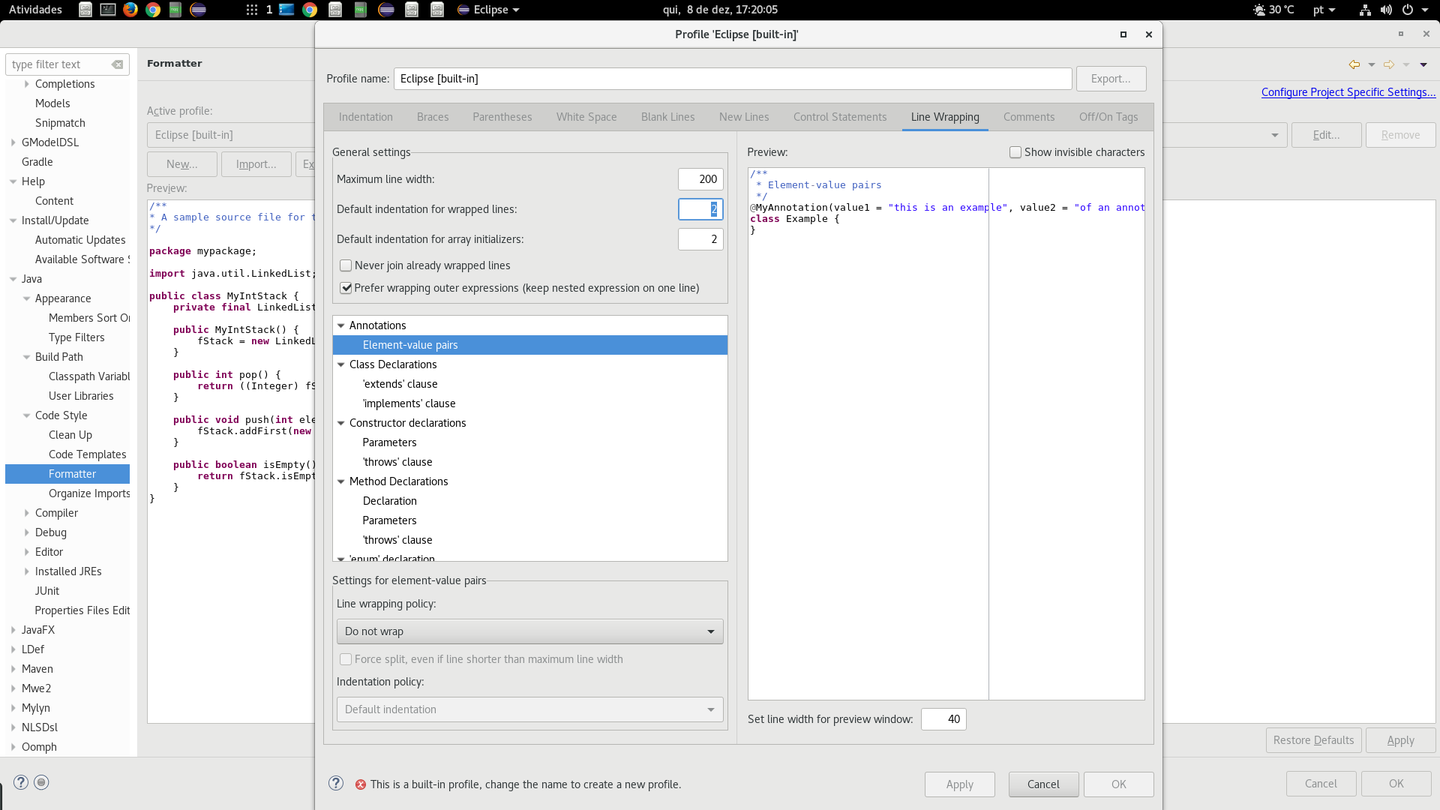Screen dimensions: 1440x810
Task: Click the Import... profile button
Action: [256, 164]
